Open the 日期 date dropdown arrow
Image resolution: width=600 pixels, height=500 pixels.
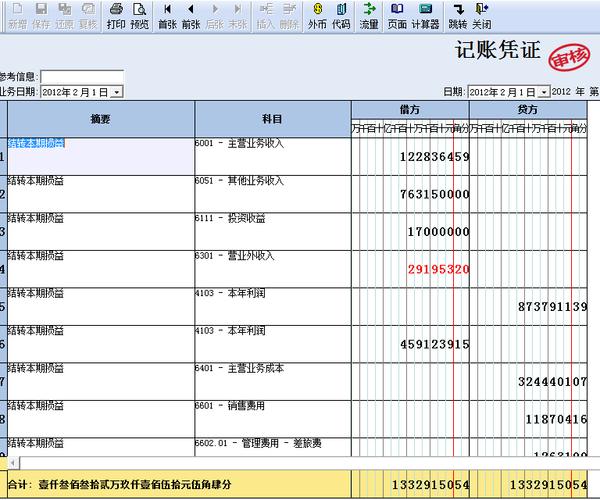click(x=544, y=92)
